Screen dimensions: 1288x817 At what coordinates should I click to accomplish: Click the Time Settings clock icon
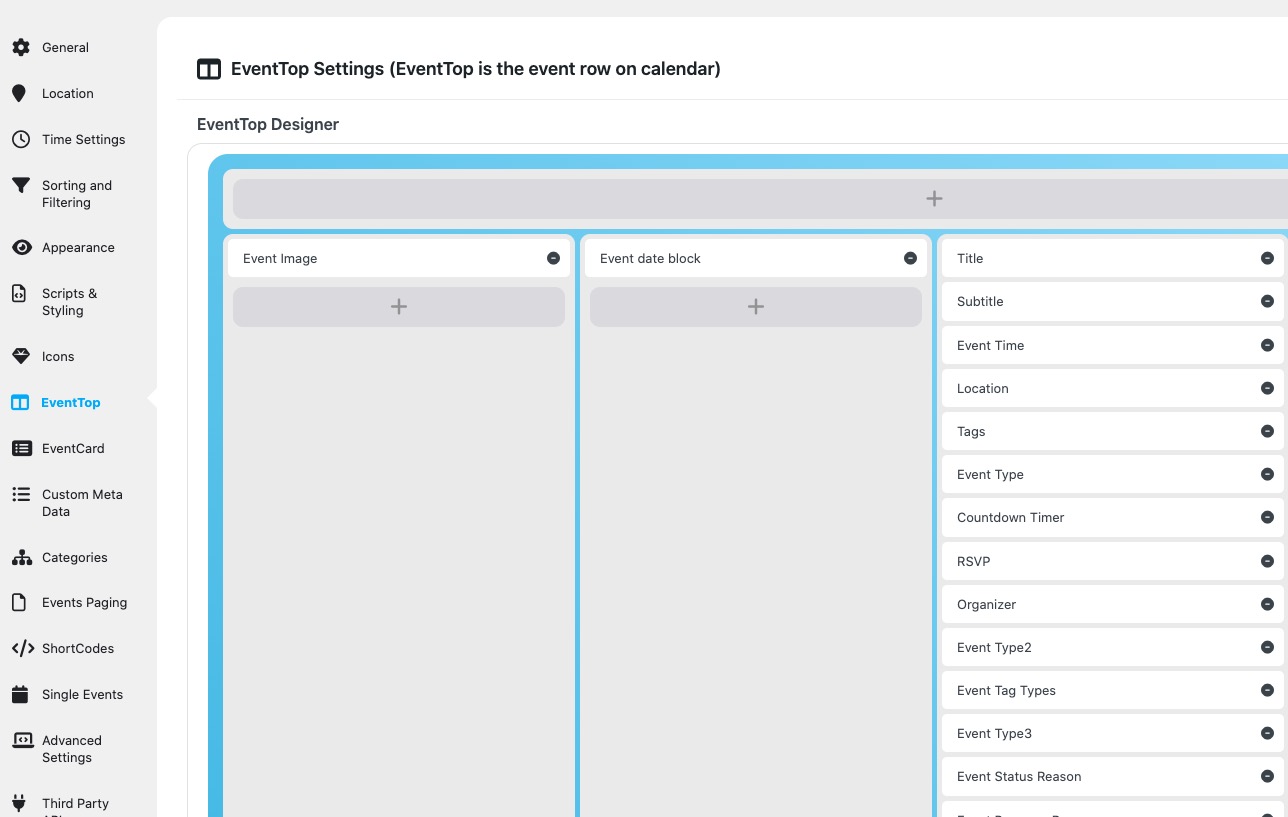(x=20, y=139)
